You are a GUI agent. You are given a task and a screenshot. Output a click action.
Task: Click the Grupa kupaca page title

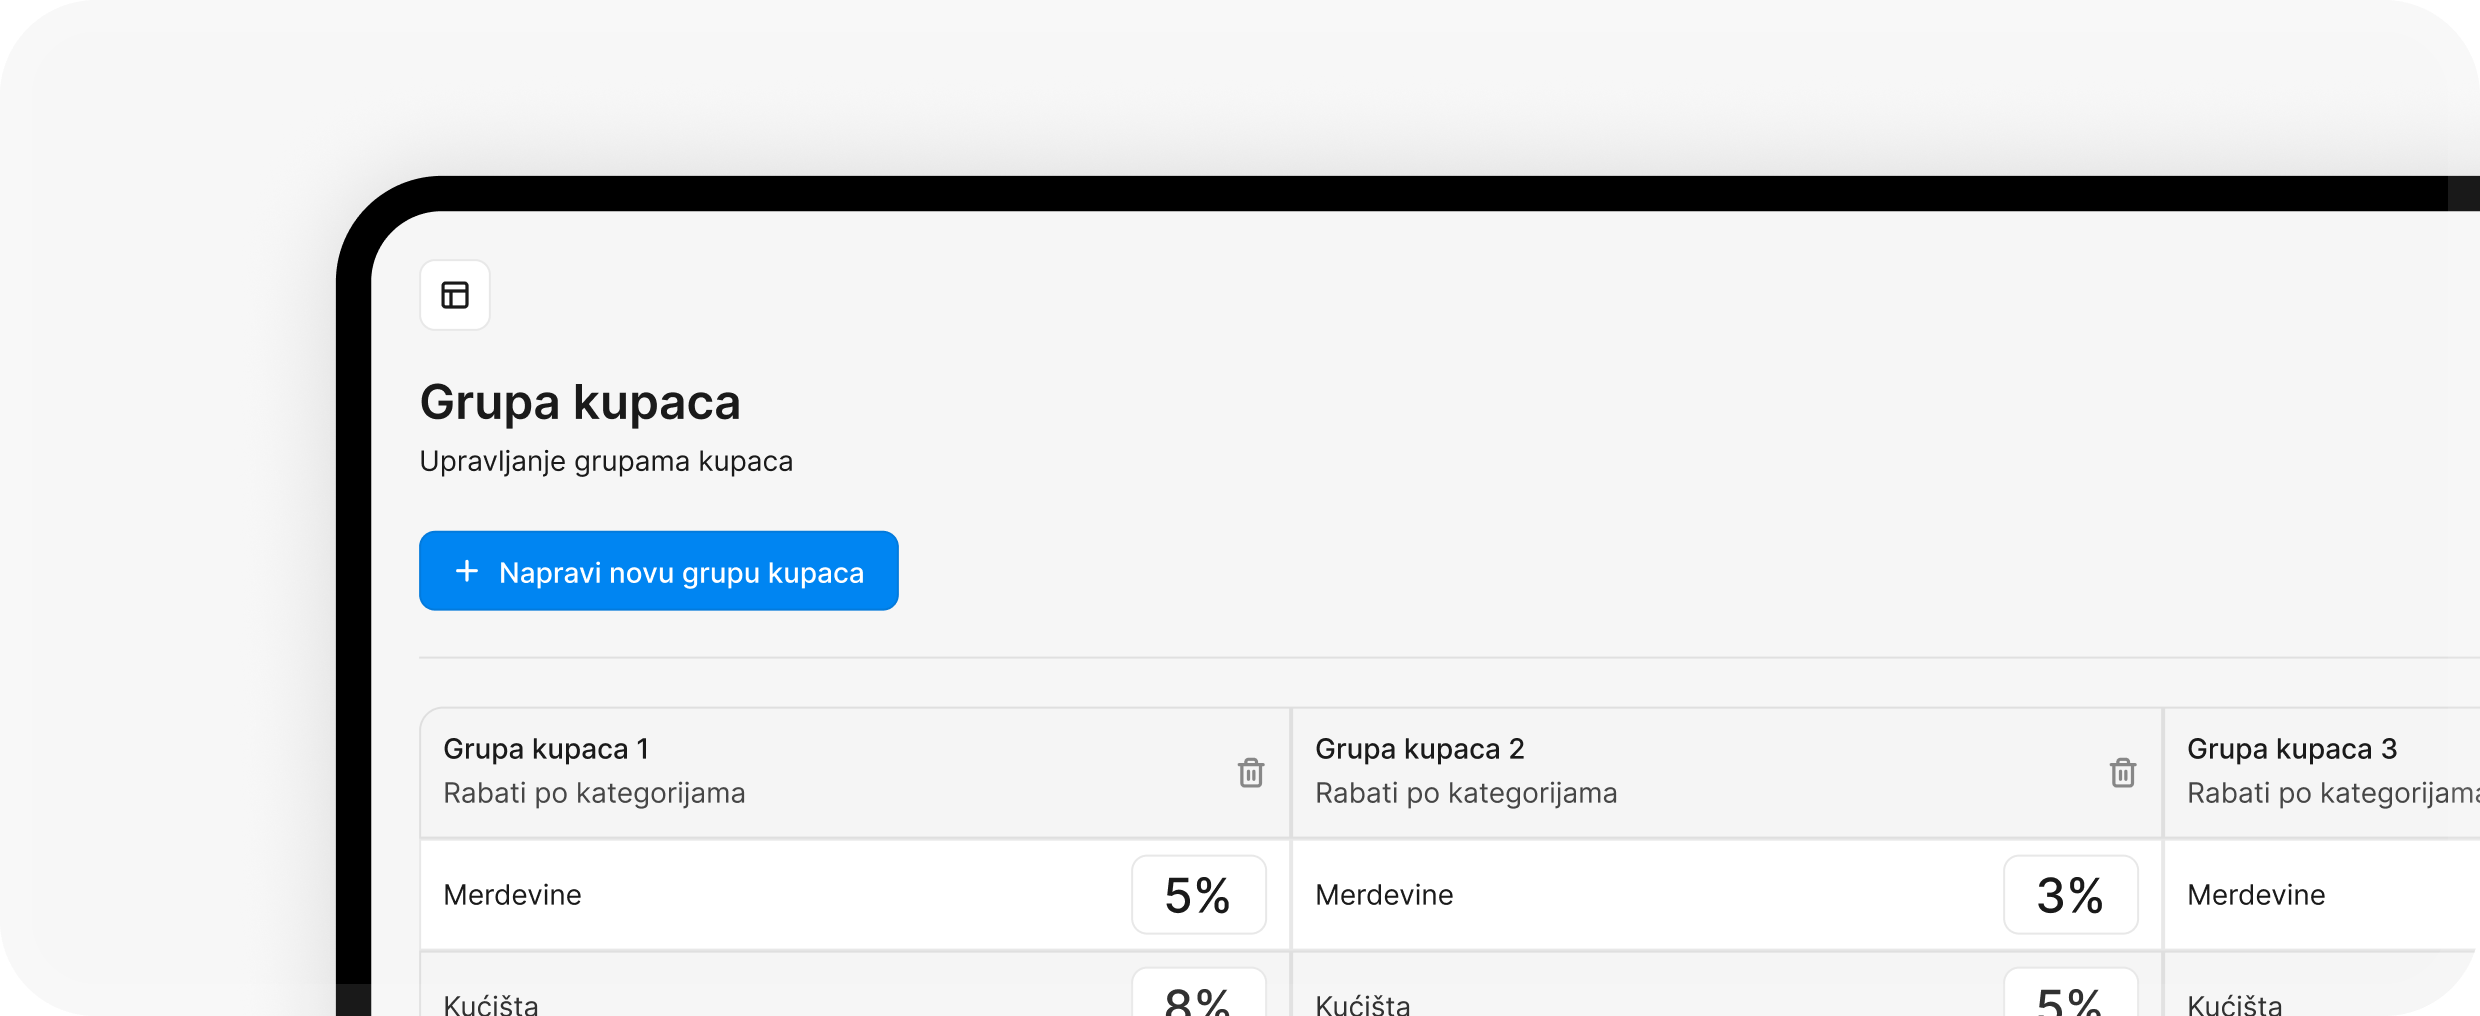tap(580, 403)
